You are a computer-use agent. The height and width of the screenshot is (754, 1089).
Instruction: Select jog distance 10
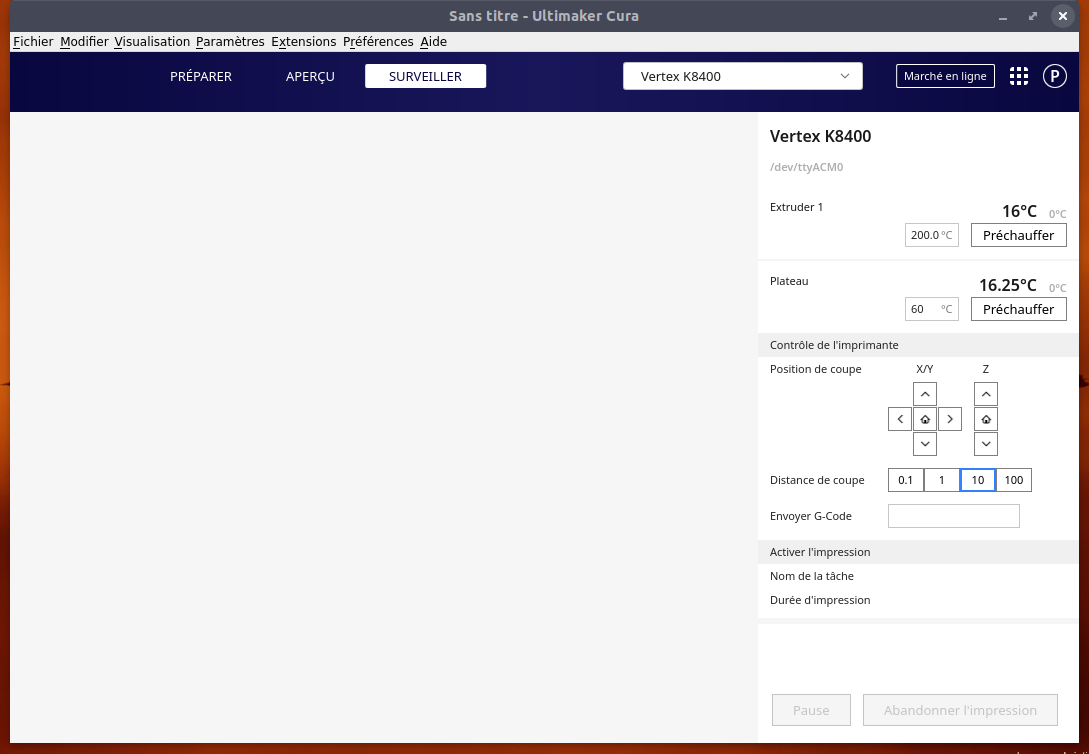[978, 480]
